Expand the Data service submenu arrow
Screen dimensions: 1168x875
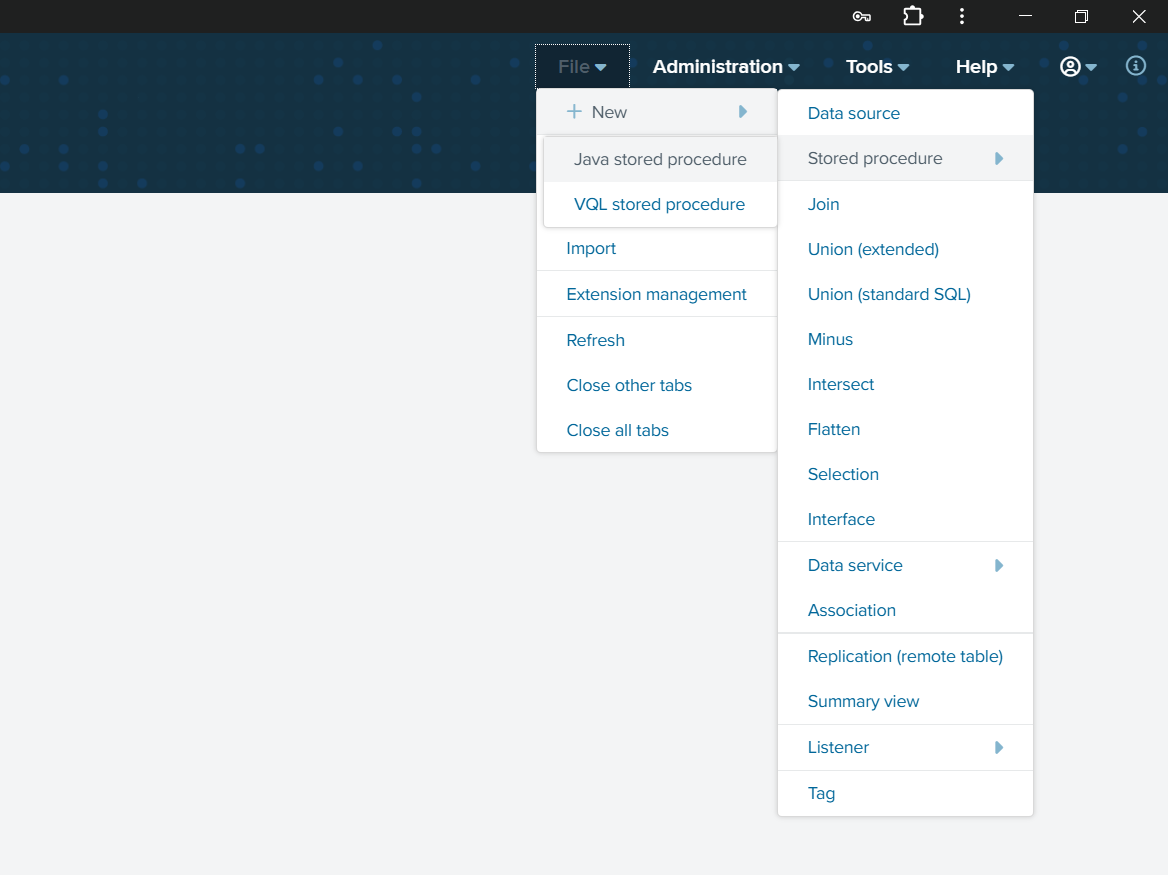pyautogui.click(x=999, y=565)
